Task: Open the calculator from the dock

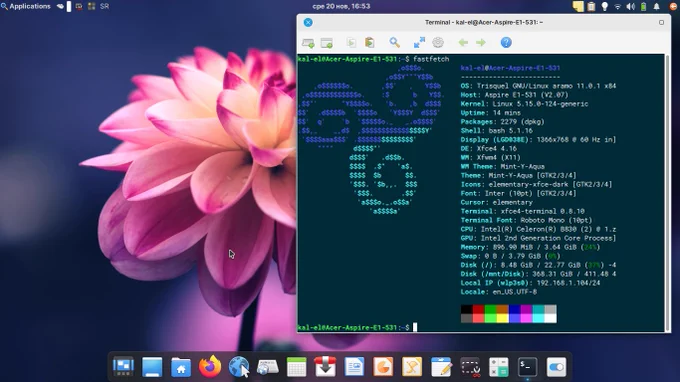Action: click(499, 367)
